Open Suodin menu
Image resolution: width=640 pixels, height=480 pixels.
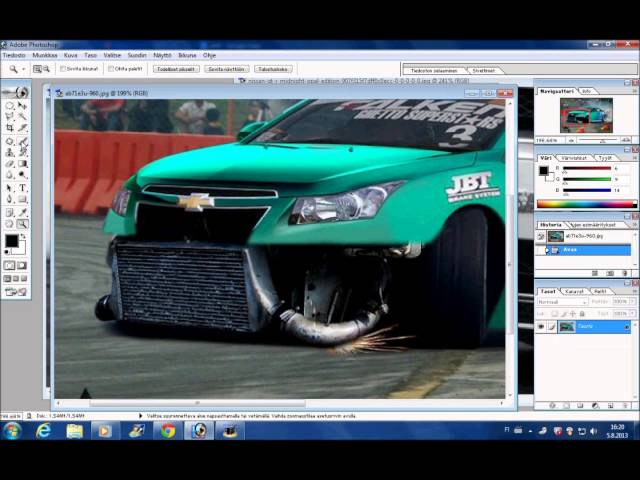[137, 55]
